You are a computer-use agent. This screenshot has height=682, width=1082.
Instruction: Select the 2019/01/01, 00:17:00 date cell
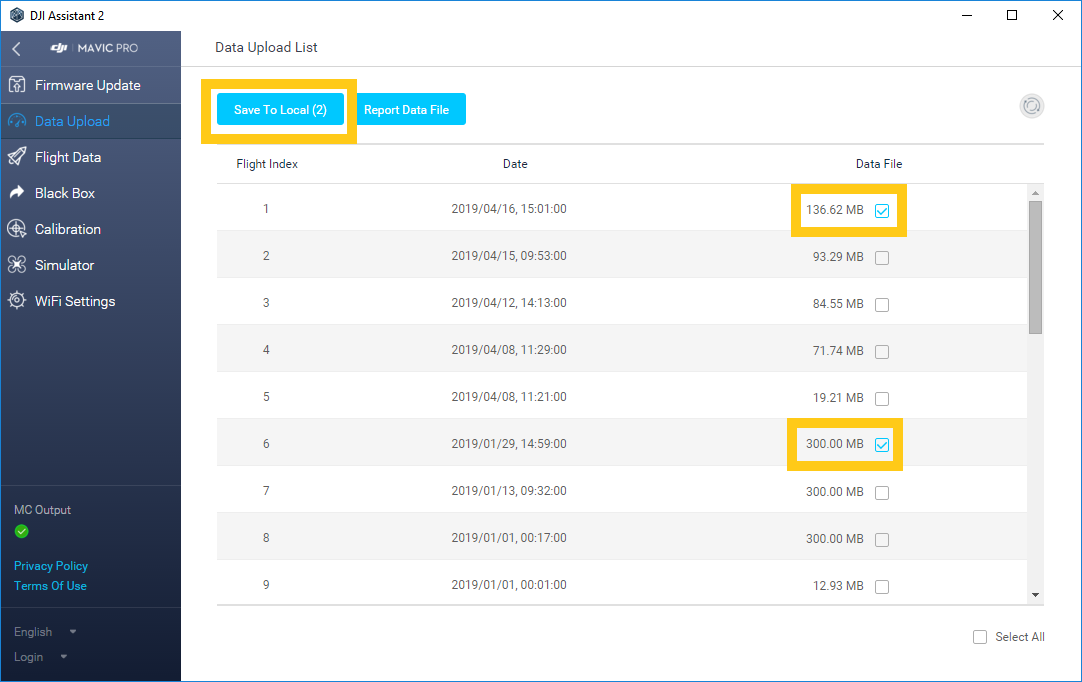pyautogui.click(x=509, y=537)
